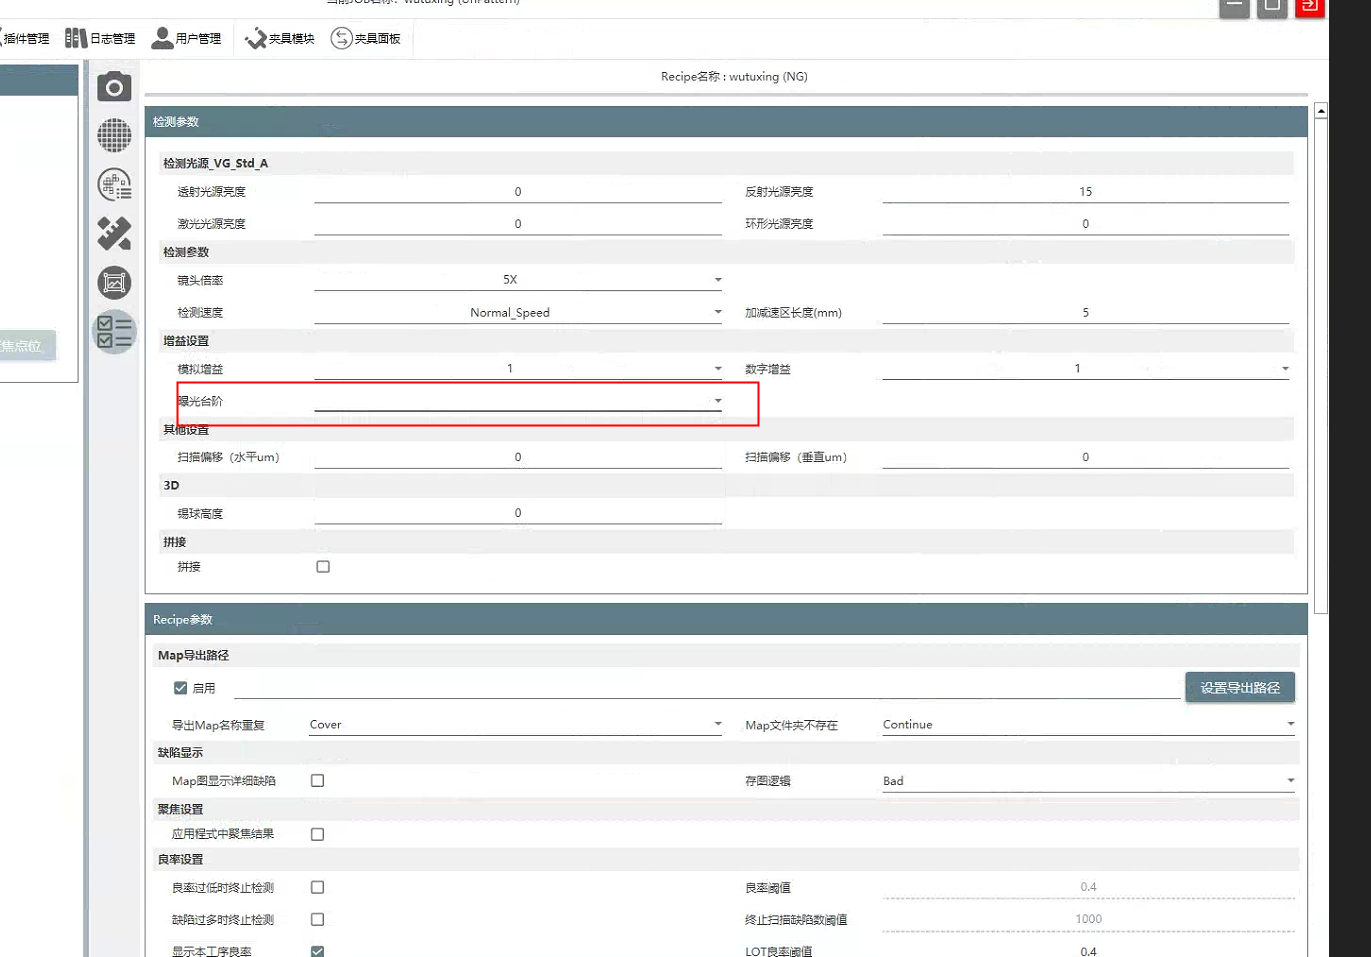Open the ruler and pencil measurement tool

click(x=114, y=233)
